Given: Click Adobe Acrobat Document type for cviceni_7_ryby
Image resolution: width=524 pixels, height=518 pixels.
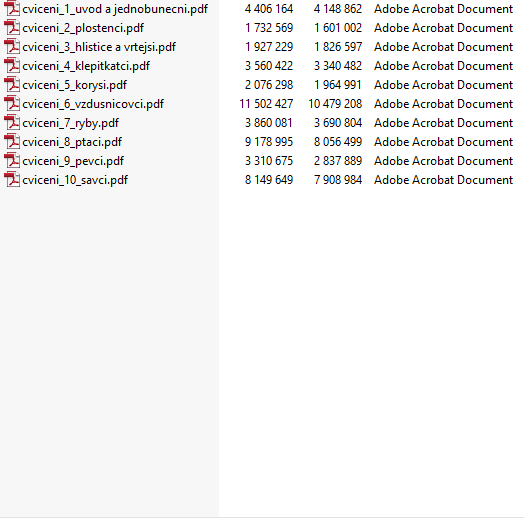Looking at the screenshot, I should [x=443, y=123].
